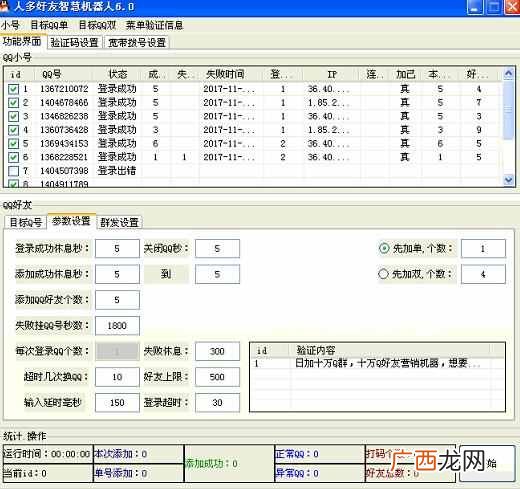Click the 登录超时 input field
This screenshot has height=489, width=520.
(217, 403)
